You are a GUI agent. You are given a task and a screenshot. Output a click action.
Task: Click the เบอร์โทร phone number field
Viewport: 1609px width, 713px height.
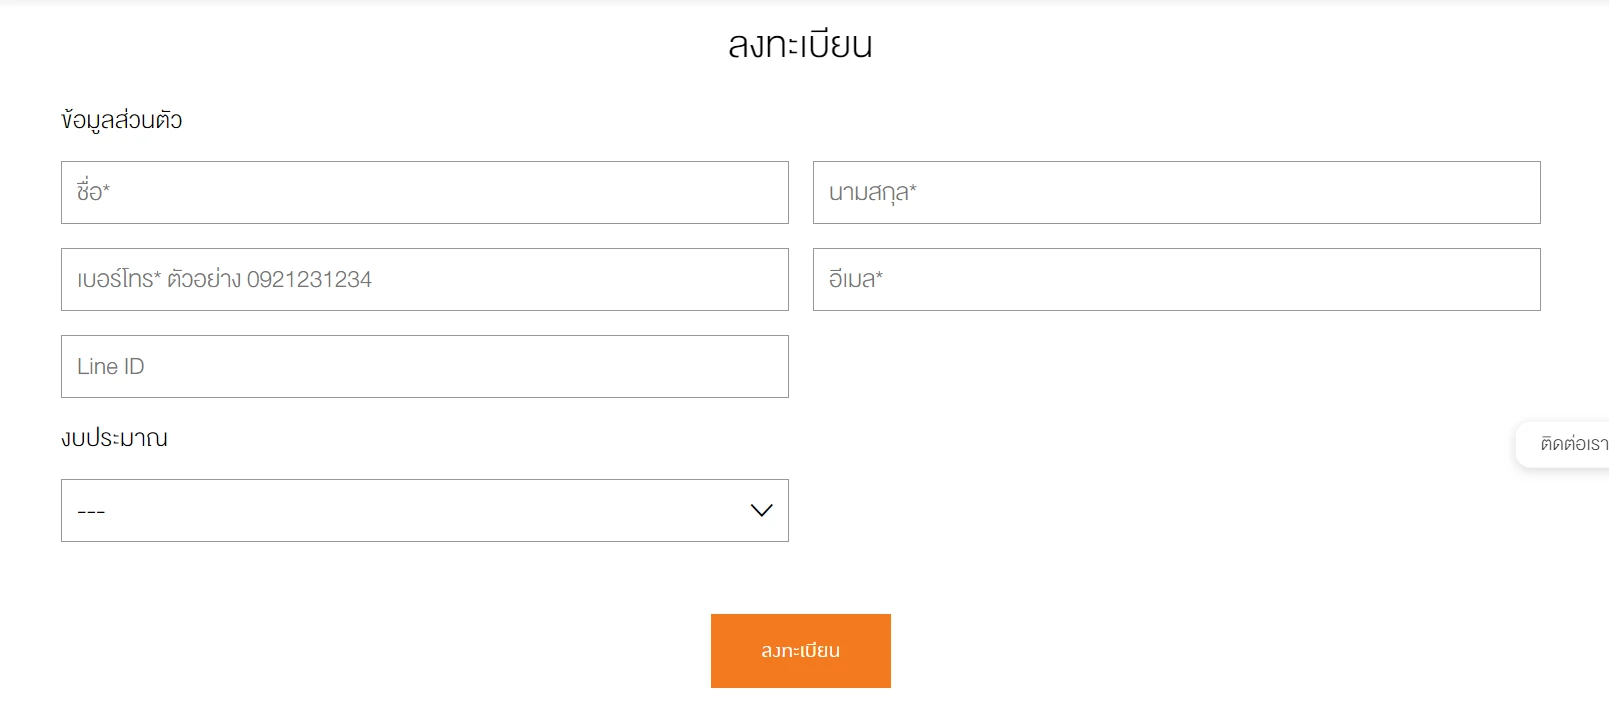point(424,279)
